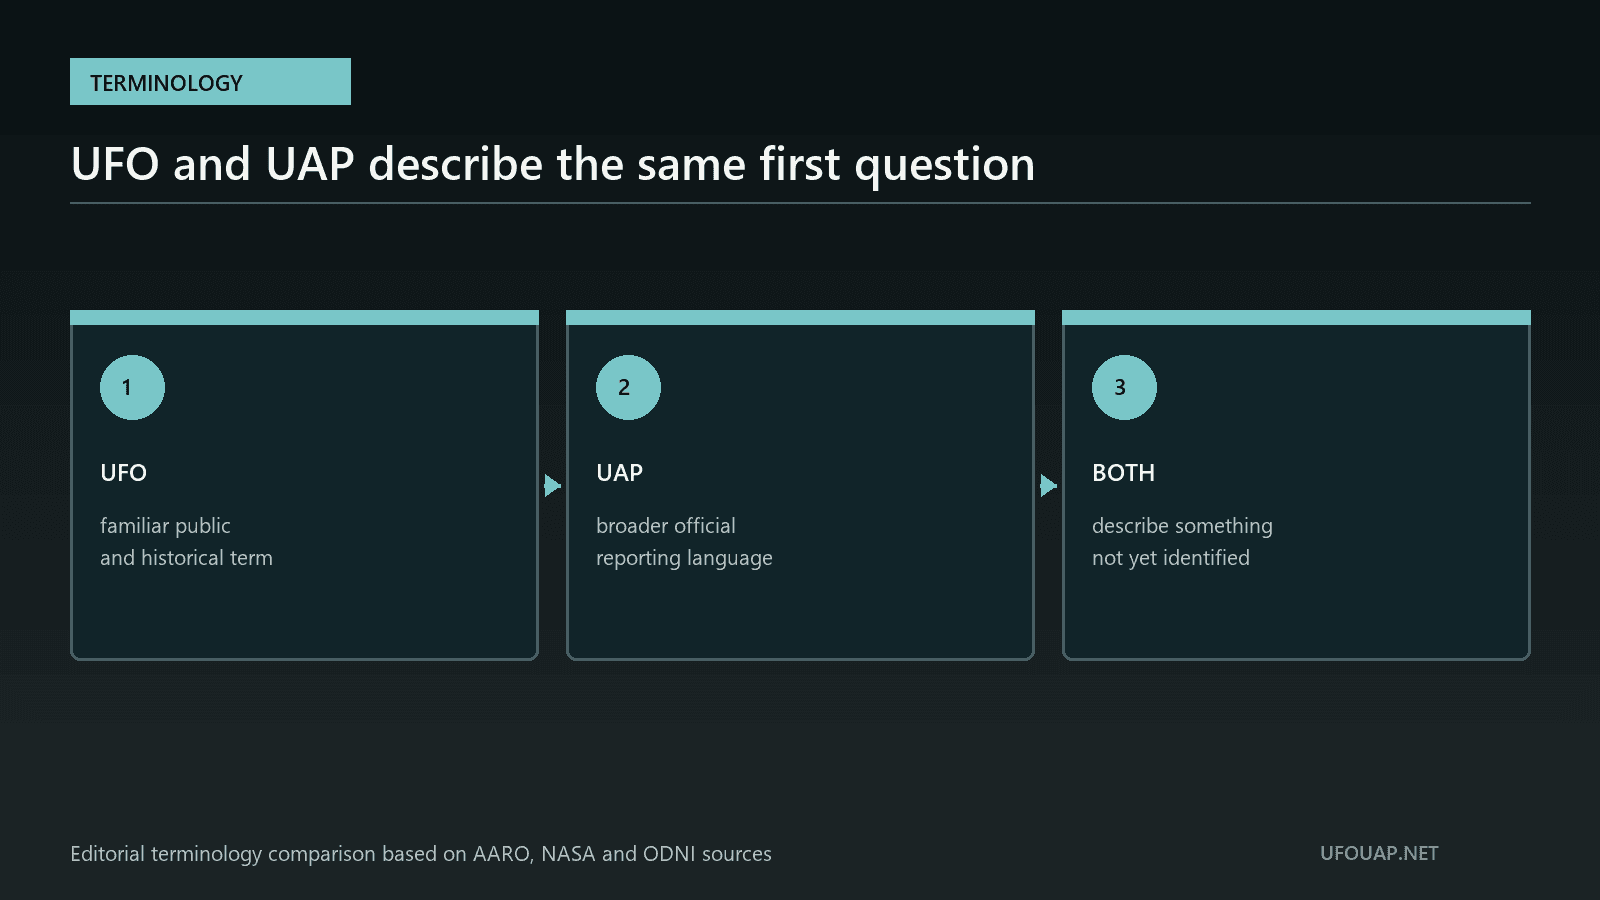Click the number 1 circle badge

pos(132,387)
